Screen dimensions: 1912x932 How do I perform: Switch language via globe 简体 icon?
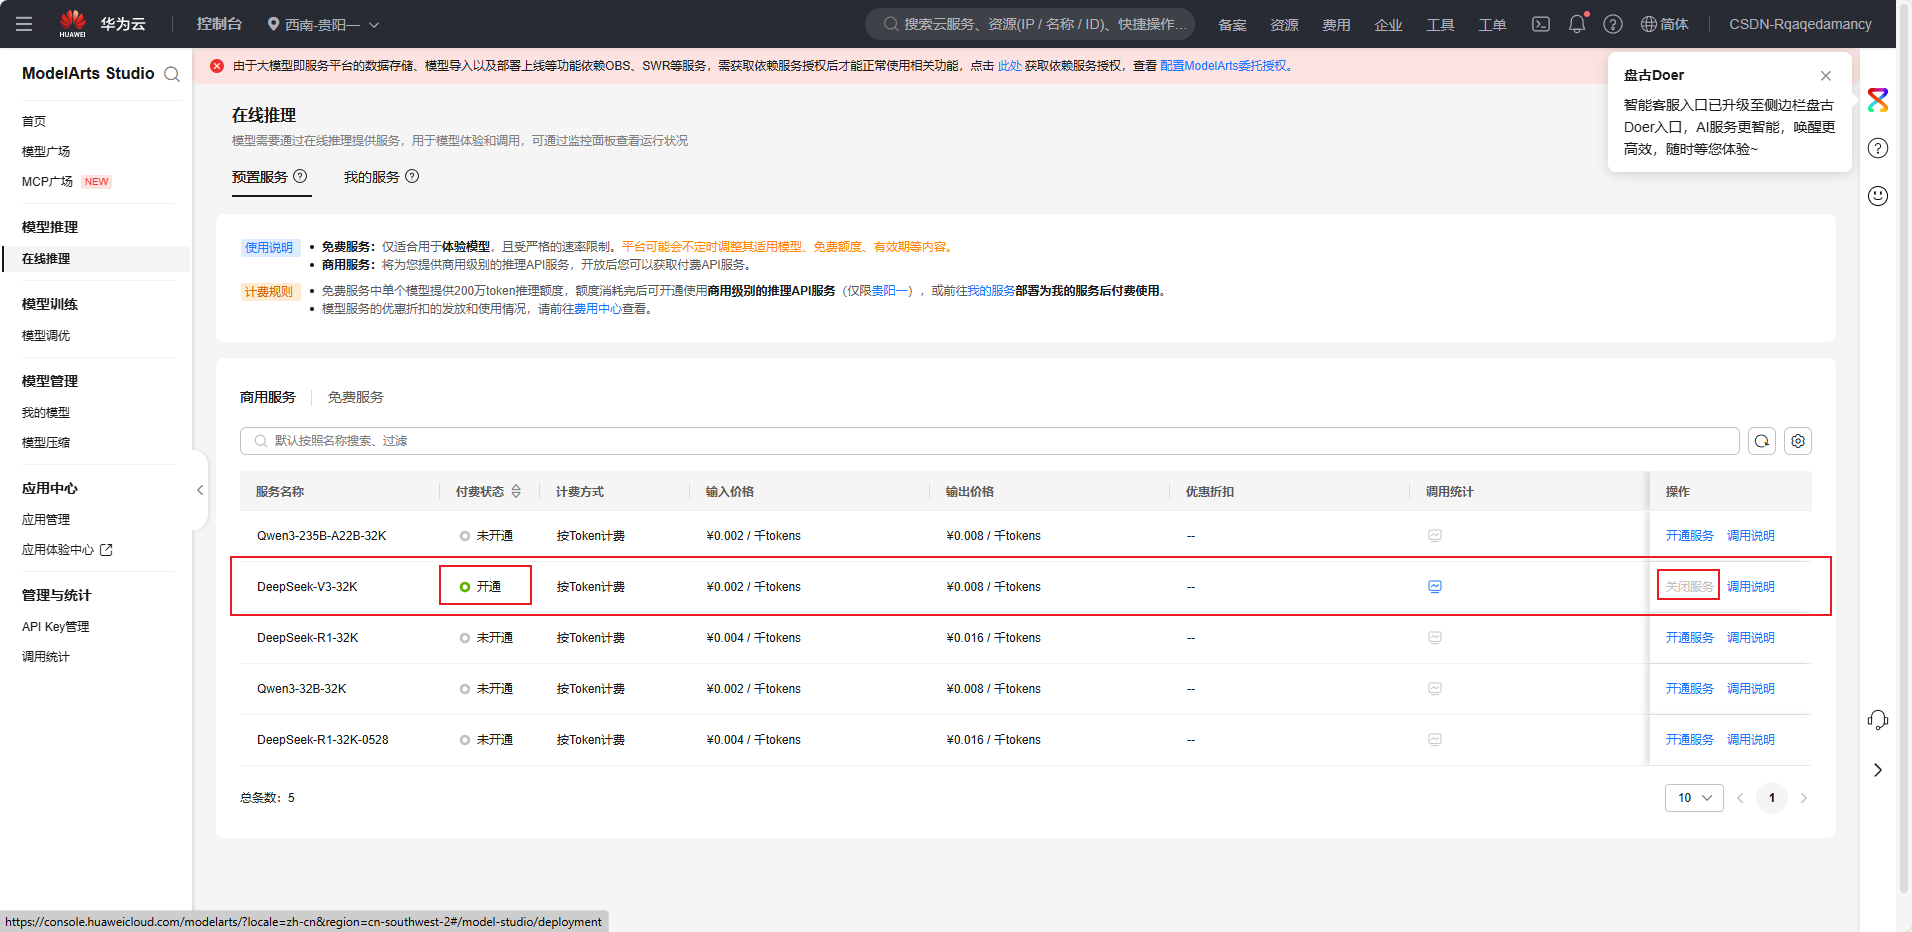(x=1664, y=24)
